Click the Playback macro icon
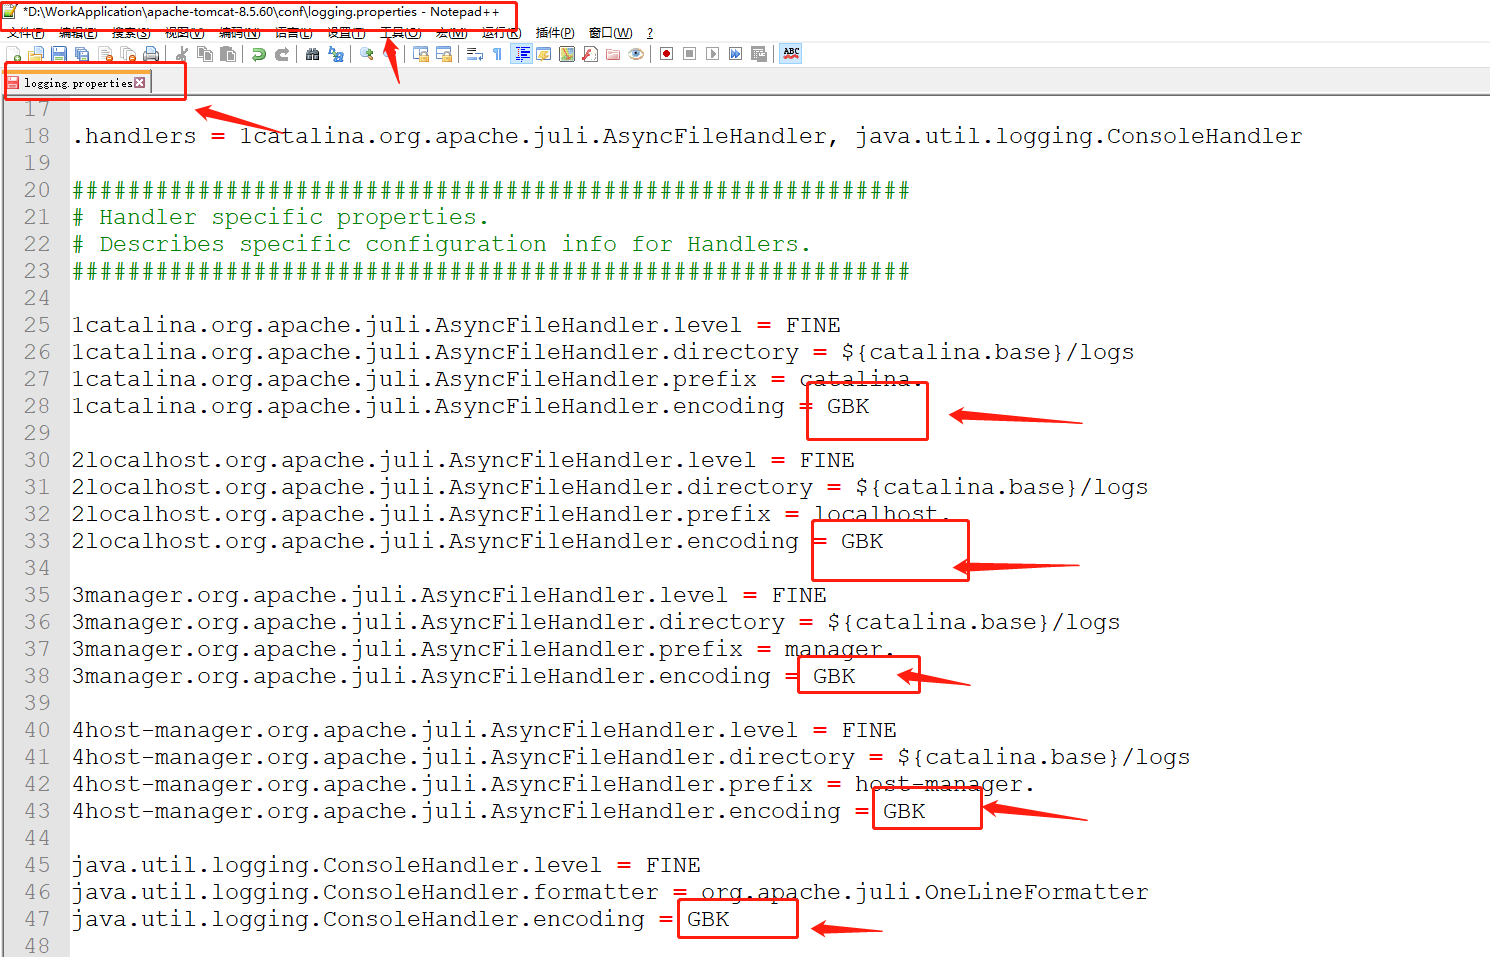 [x=712, y=54]
